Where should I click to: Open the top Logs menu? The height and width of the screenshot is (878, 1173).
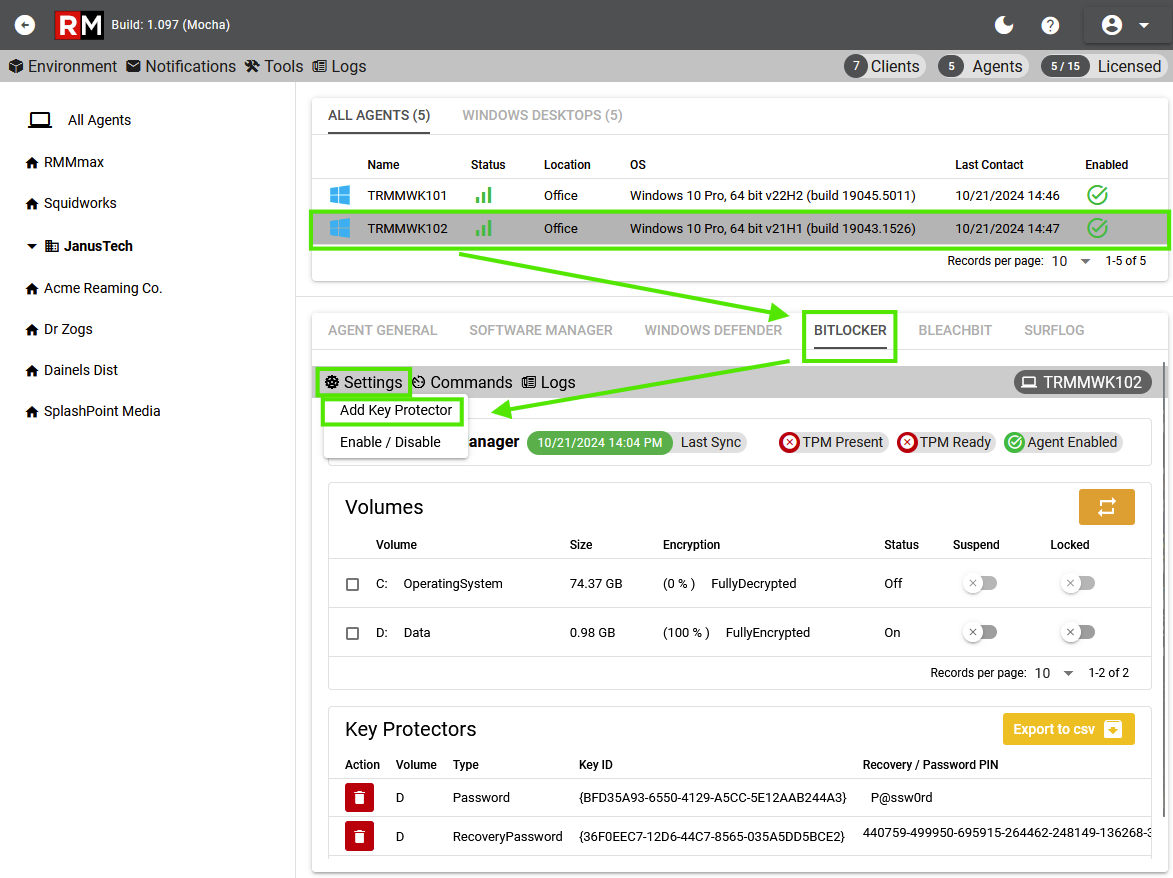pyautogui.click(x=339, y=67)
